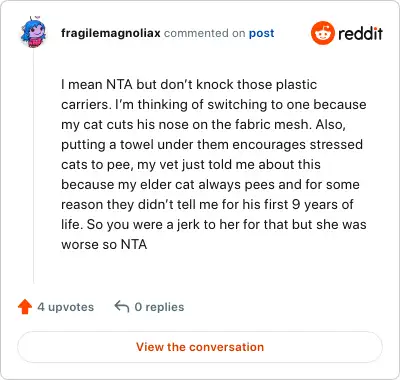
Task: Click the '0 replies' label
Action: [159, 307]
